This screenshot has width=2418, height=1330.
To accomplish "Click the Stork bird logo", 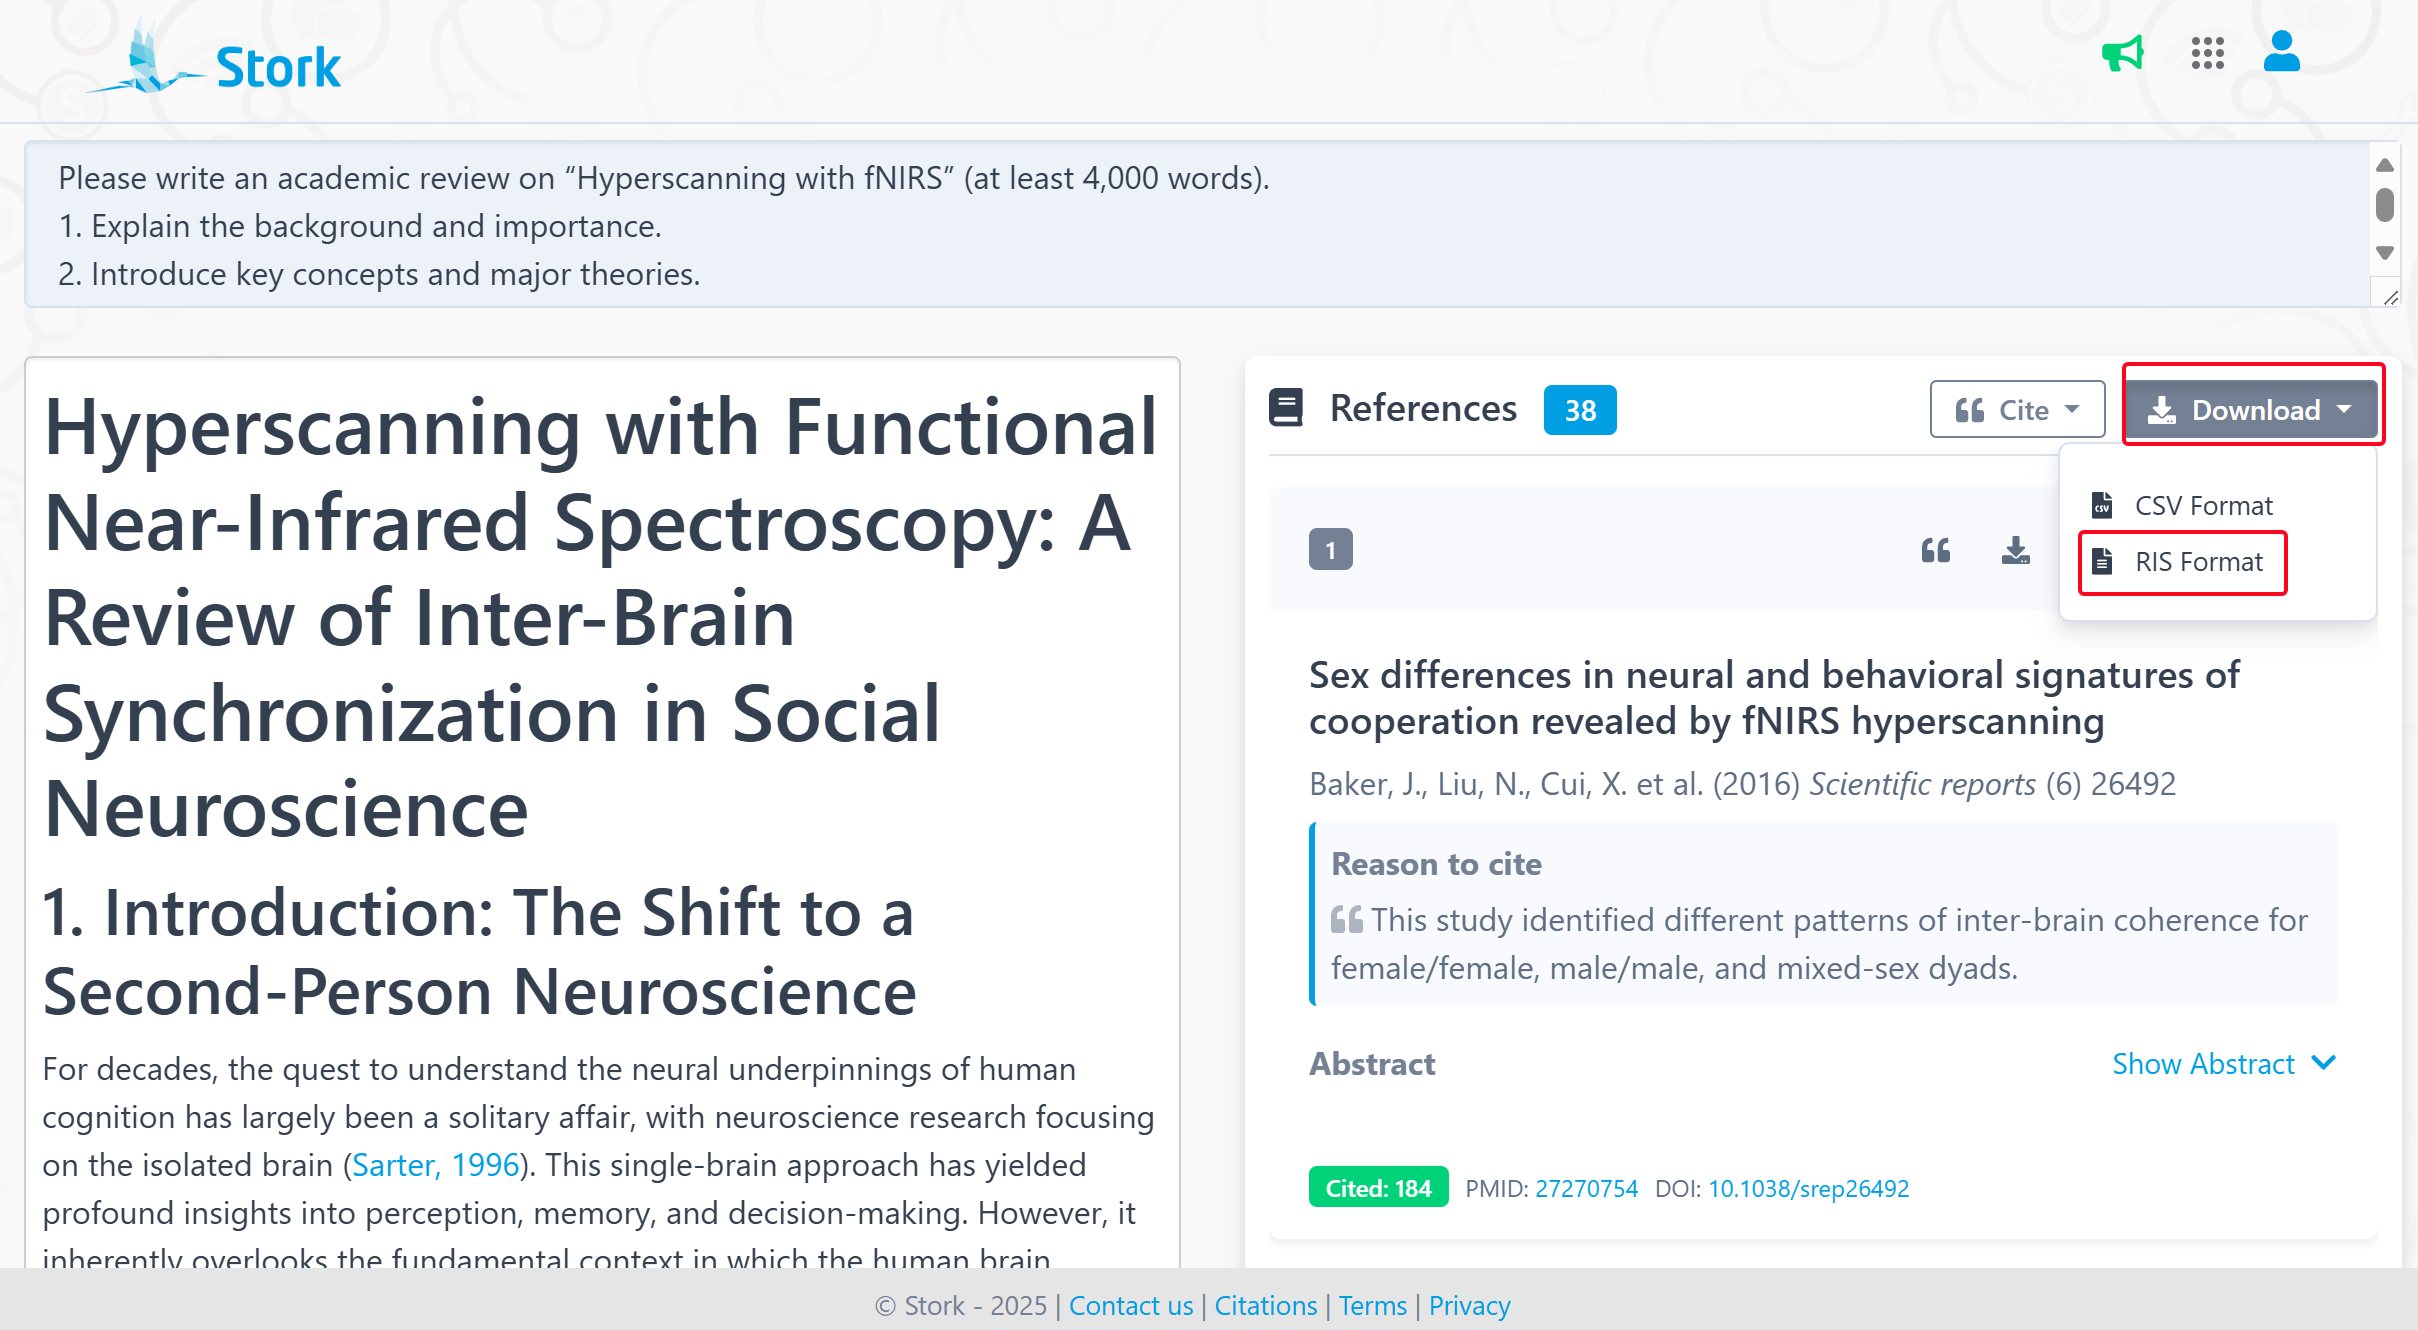I will [x=146, y=62].
